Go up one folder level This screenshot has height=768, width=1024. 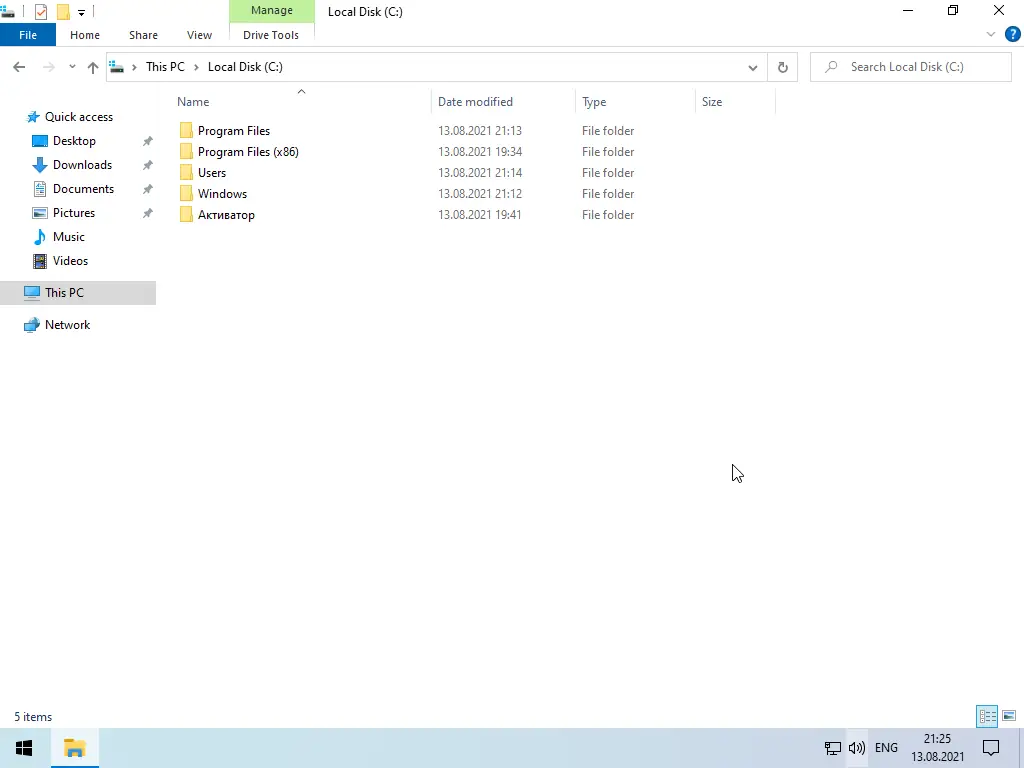pos(93,67)
